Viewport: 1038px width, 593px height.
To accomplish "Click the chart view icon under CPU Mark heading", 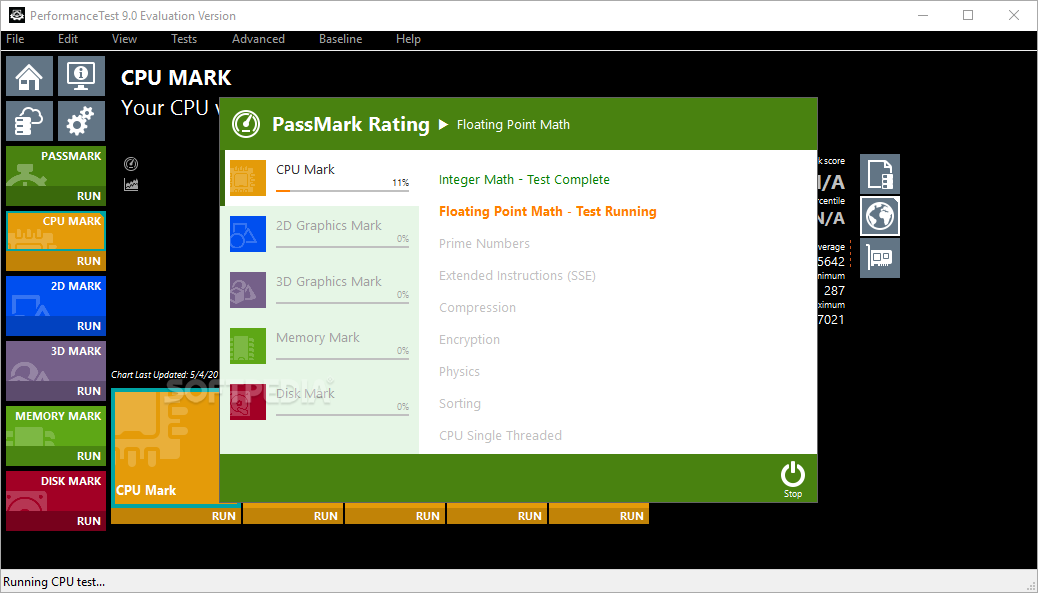I will click(131, 185).
